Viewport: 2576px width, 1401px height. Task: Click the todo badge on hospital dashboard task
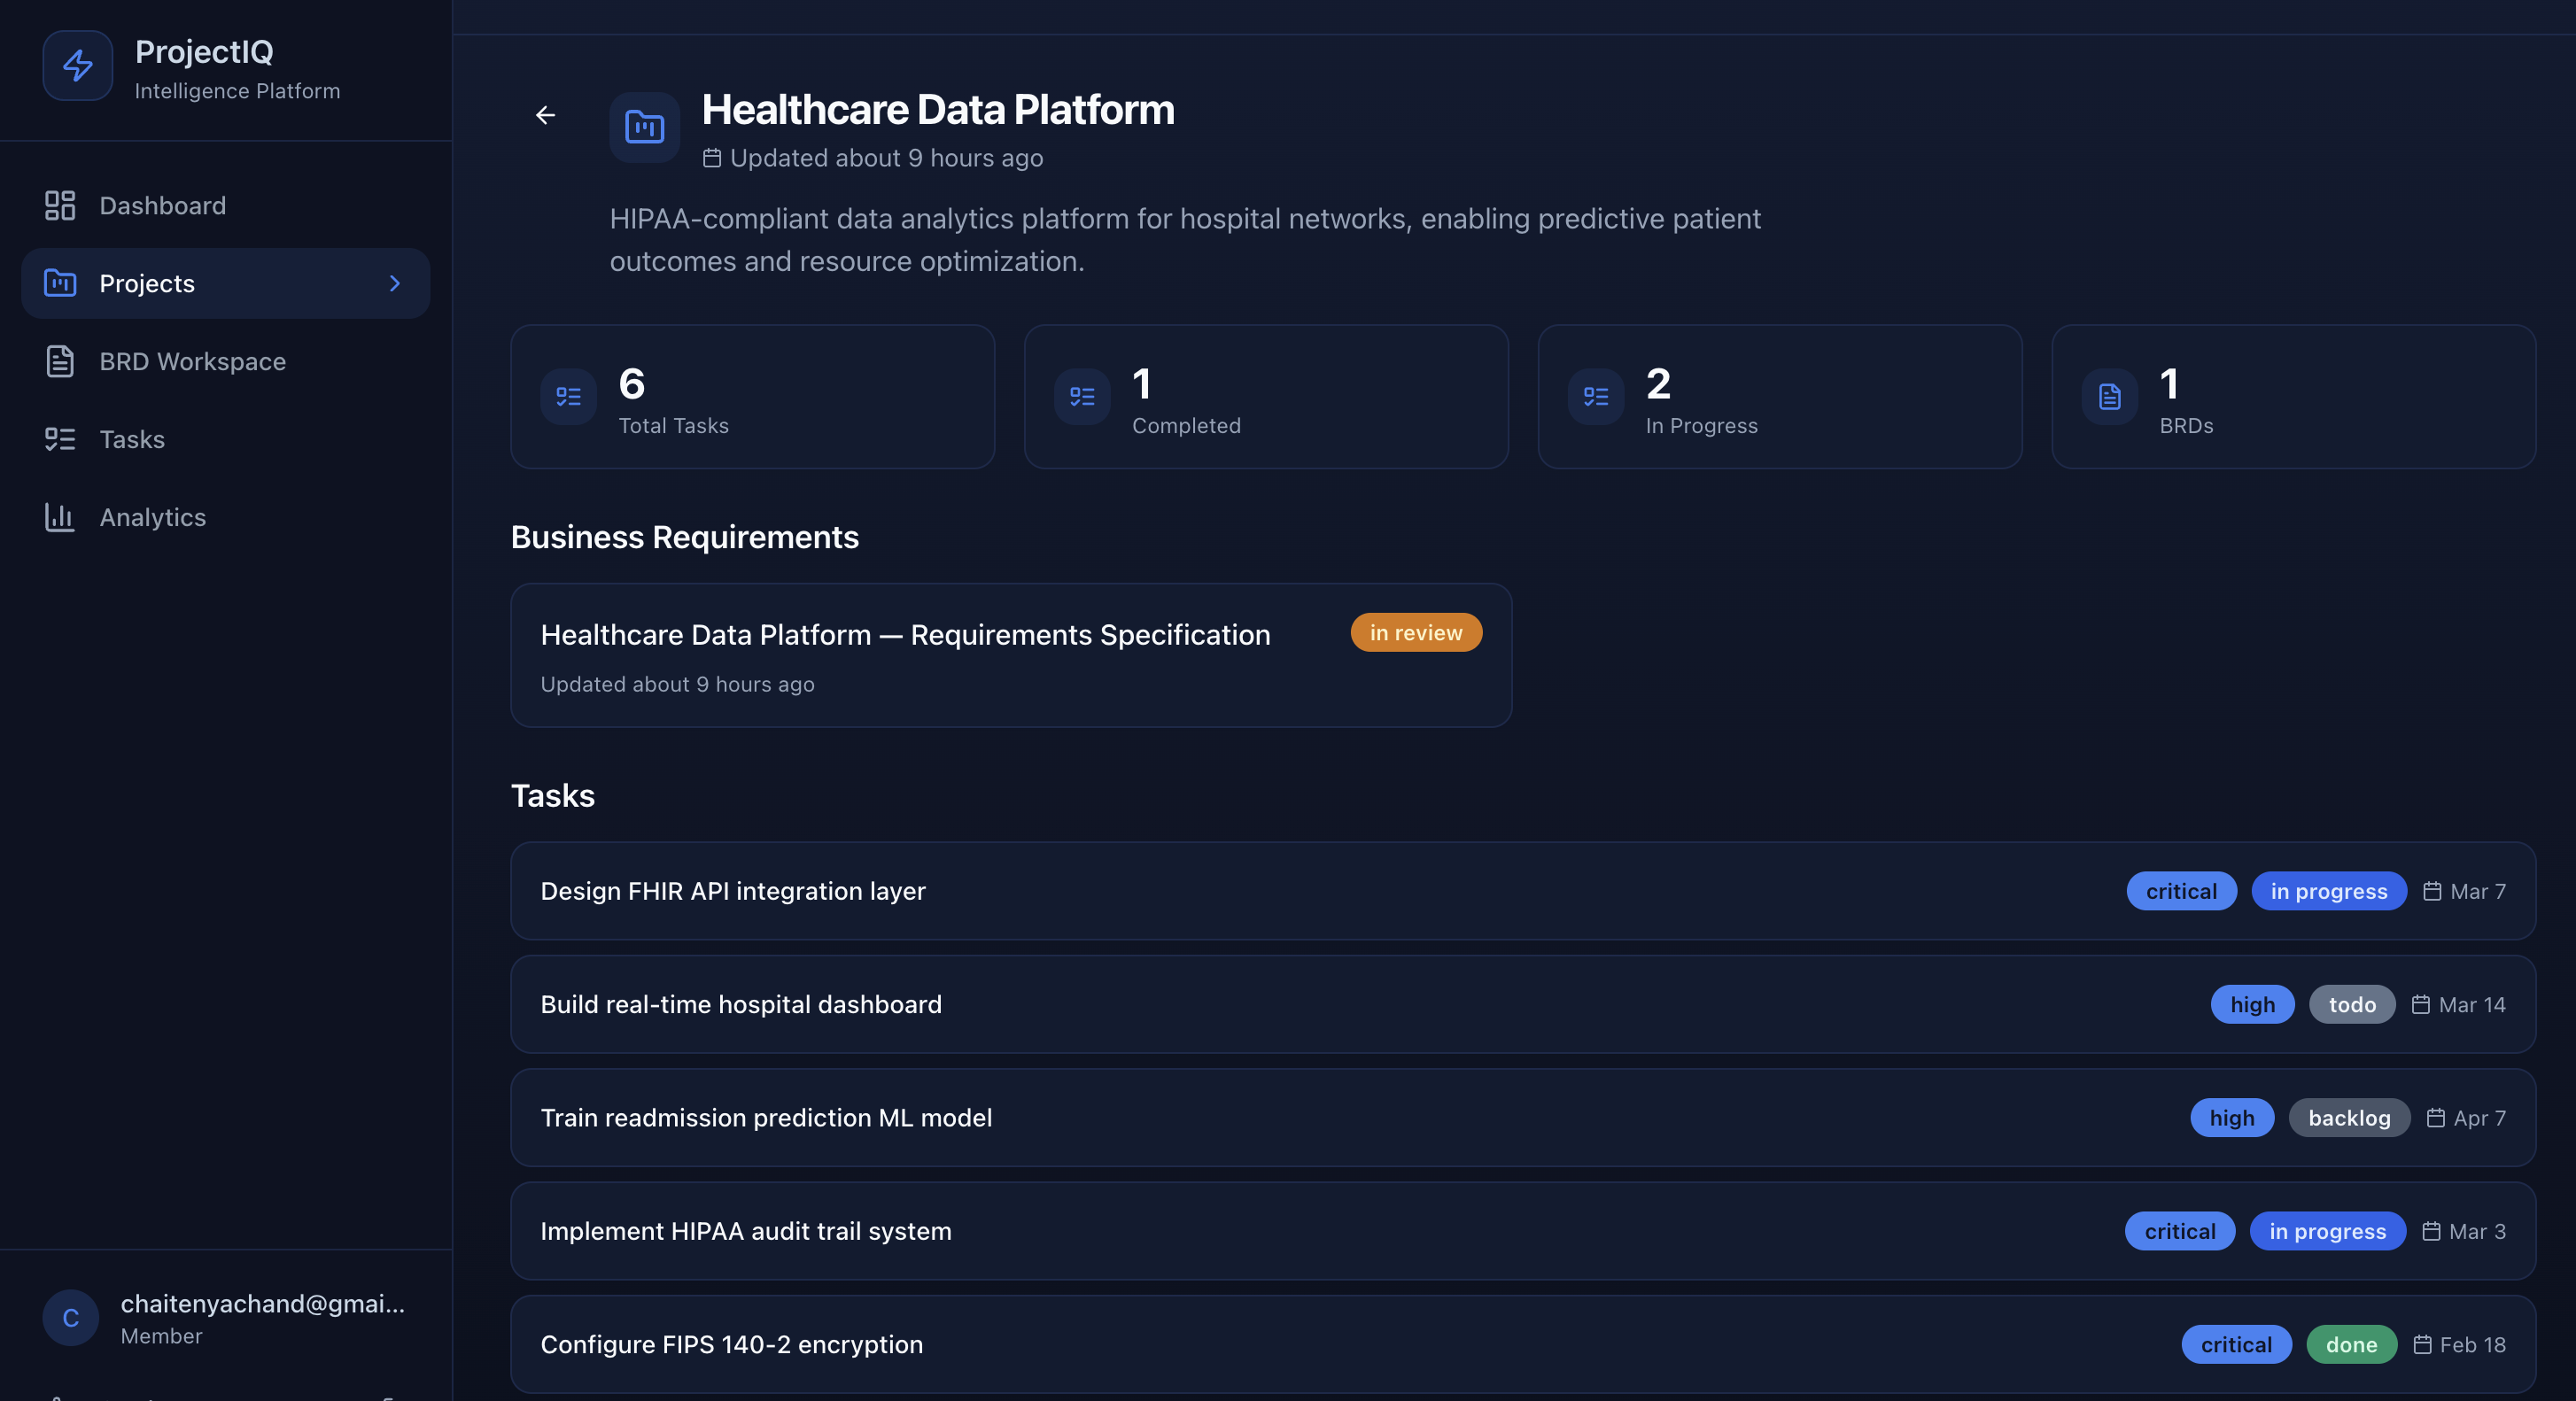[x=2352, y=1004]
